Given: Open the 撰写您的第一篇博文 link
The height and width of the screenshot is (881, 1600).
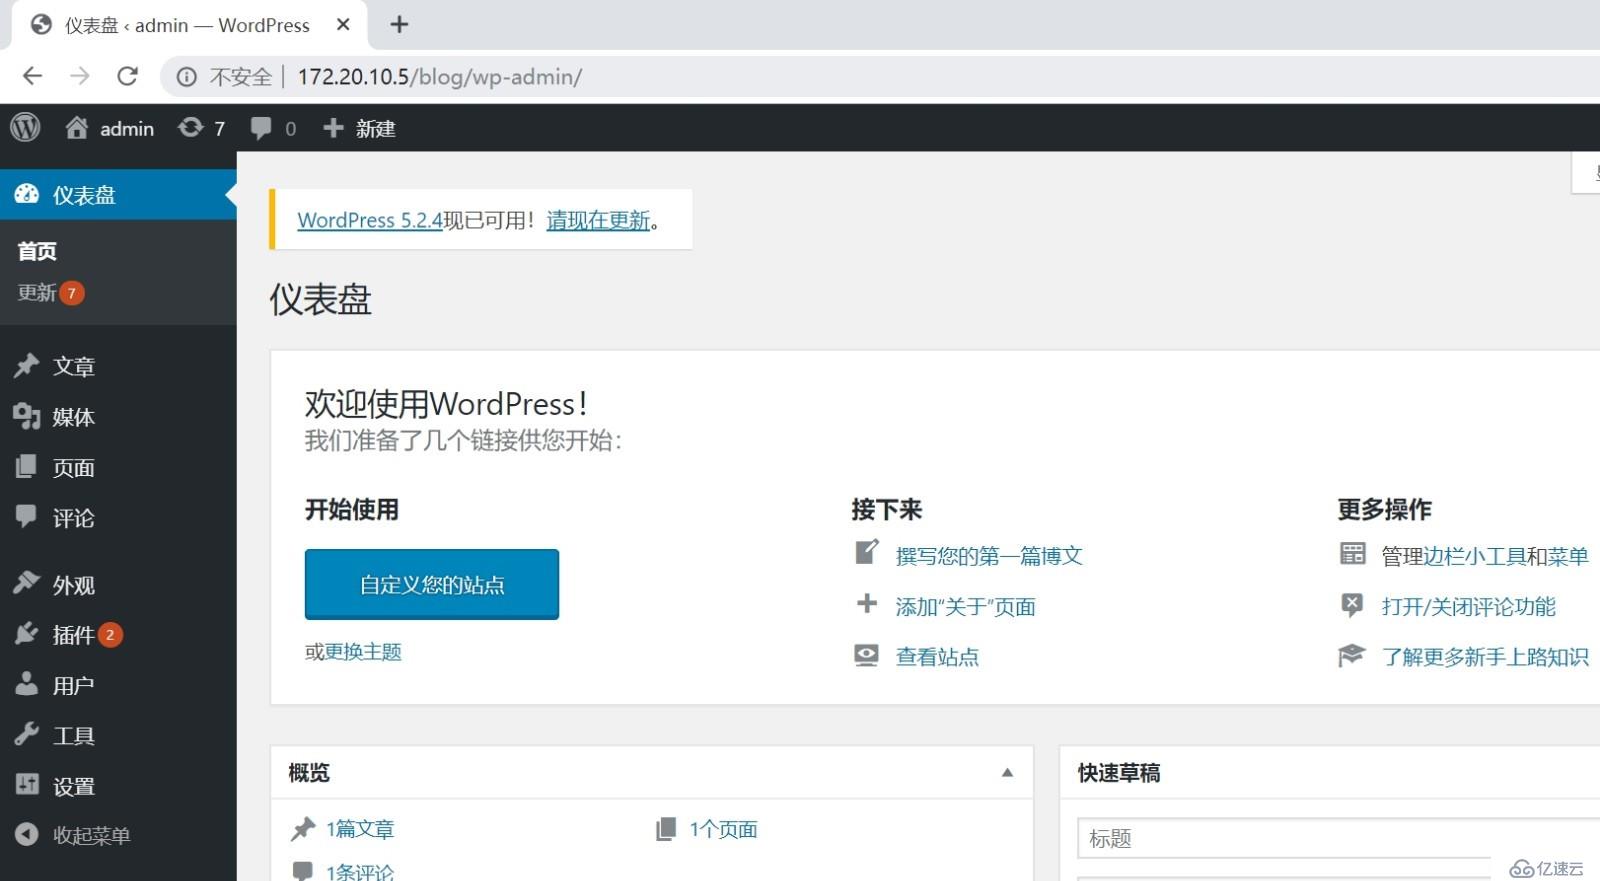Looking at the screenshot, I should tap(989, 555).
